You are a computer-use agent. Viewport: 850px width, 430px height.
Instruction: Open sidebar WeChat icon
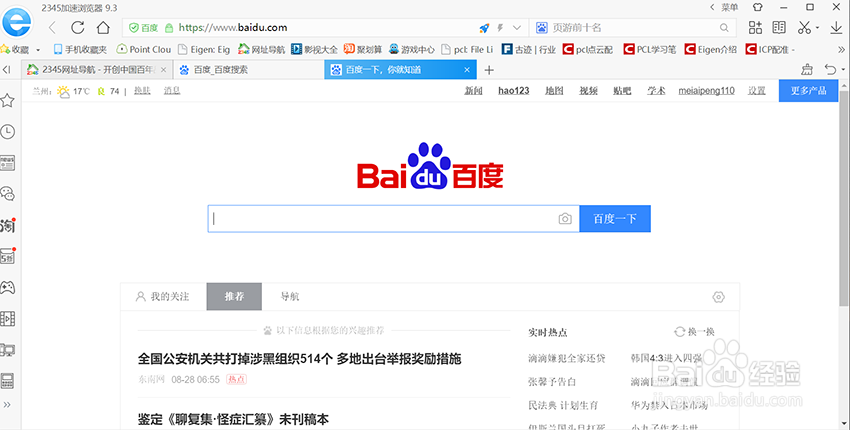pyautogui.click(x=8, y=194)
